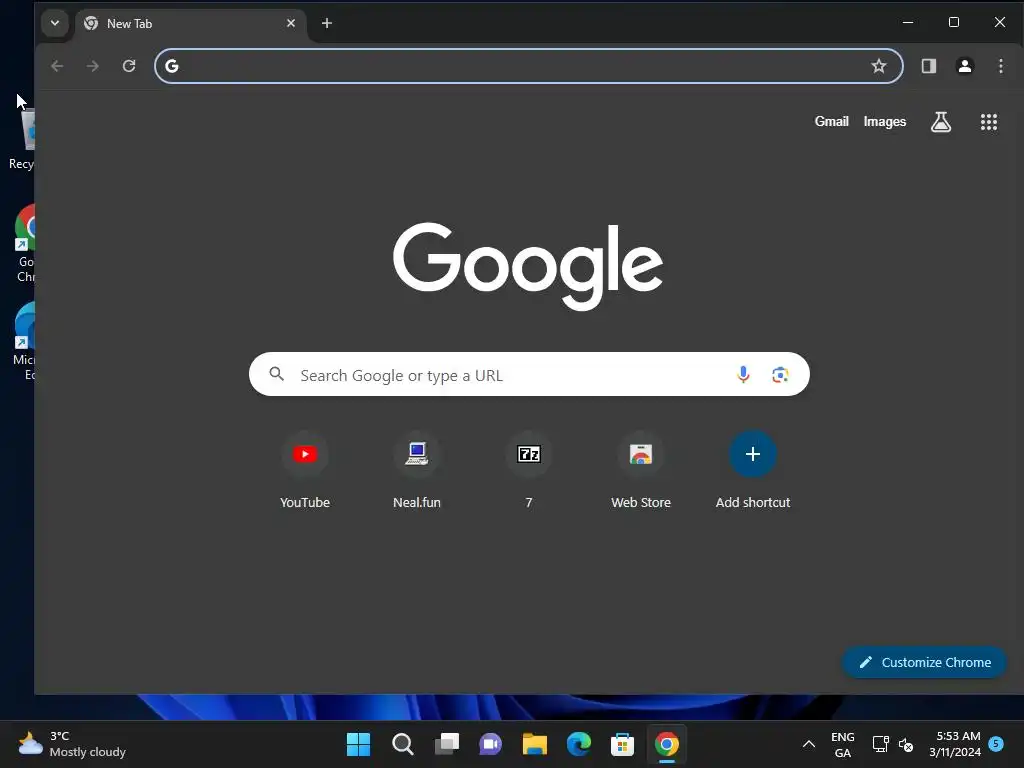Click the Google logo
This screenshot has width=1024, height=768.
[528, 266]
